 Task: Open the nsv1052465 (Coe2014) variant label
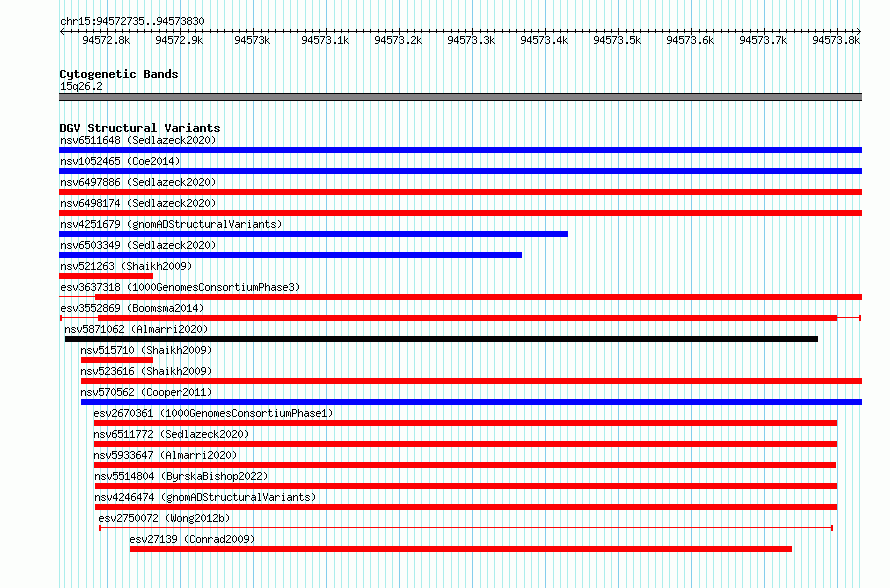pos(120,161)
